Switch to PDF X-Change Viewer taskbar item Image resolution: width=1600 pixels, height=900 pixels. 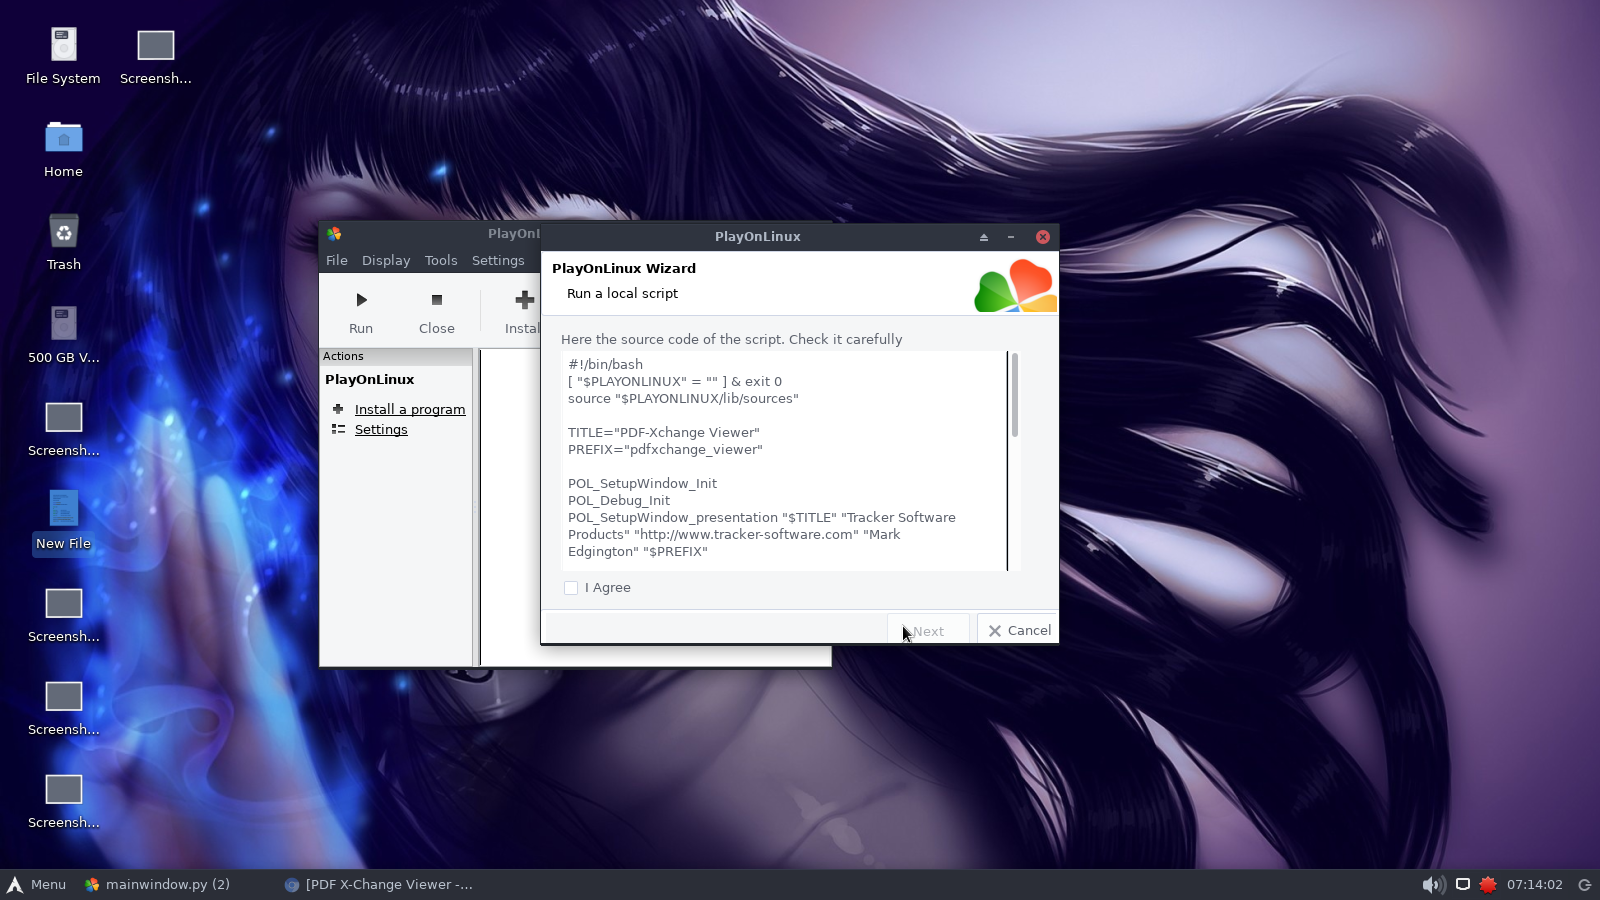(379, 884)
